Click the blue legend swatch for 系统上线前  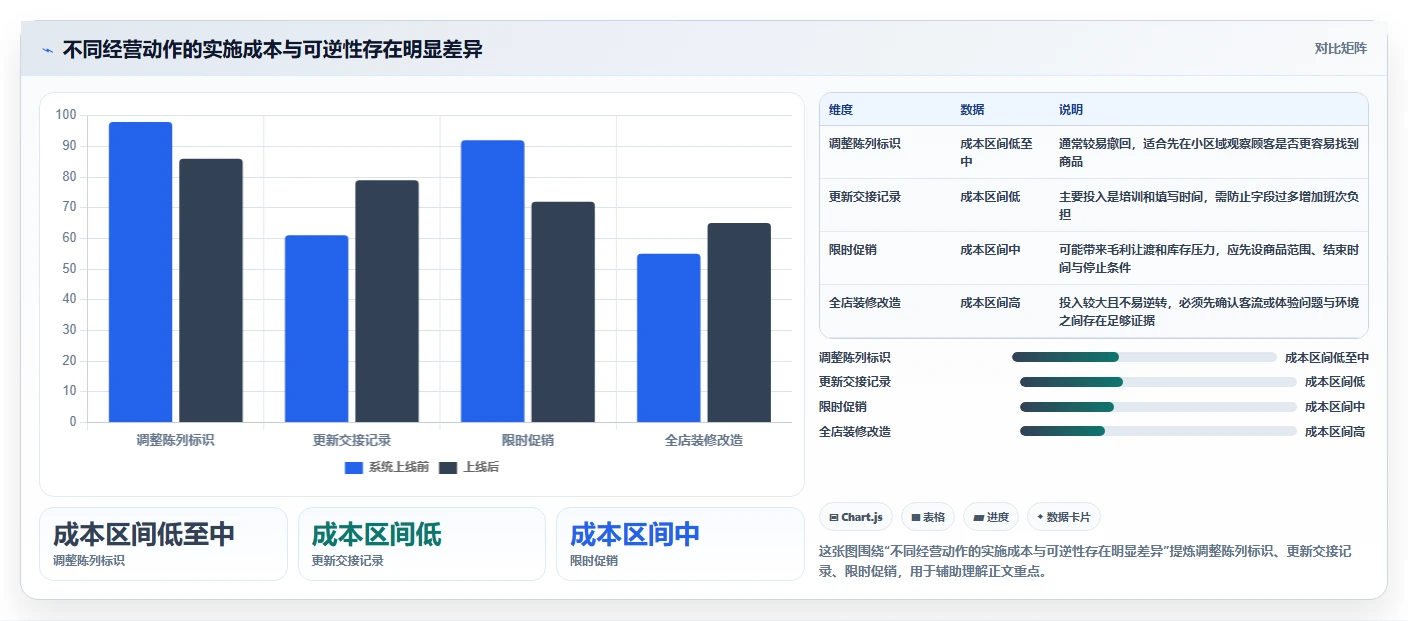(x=354, y=467)
